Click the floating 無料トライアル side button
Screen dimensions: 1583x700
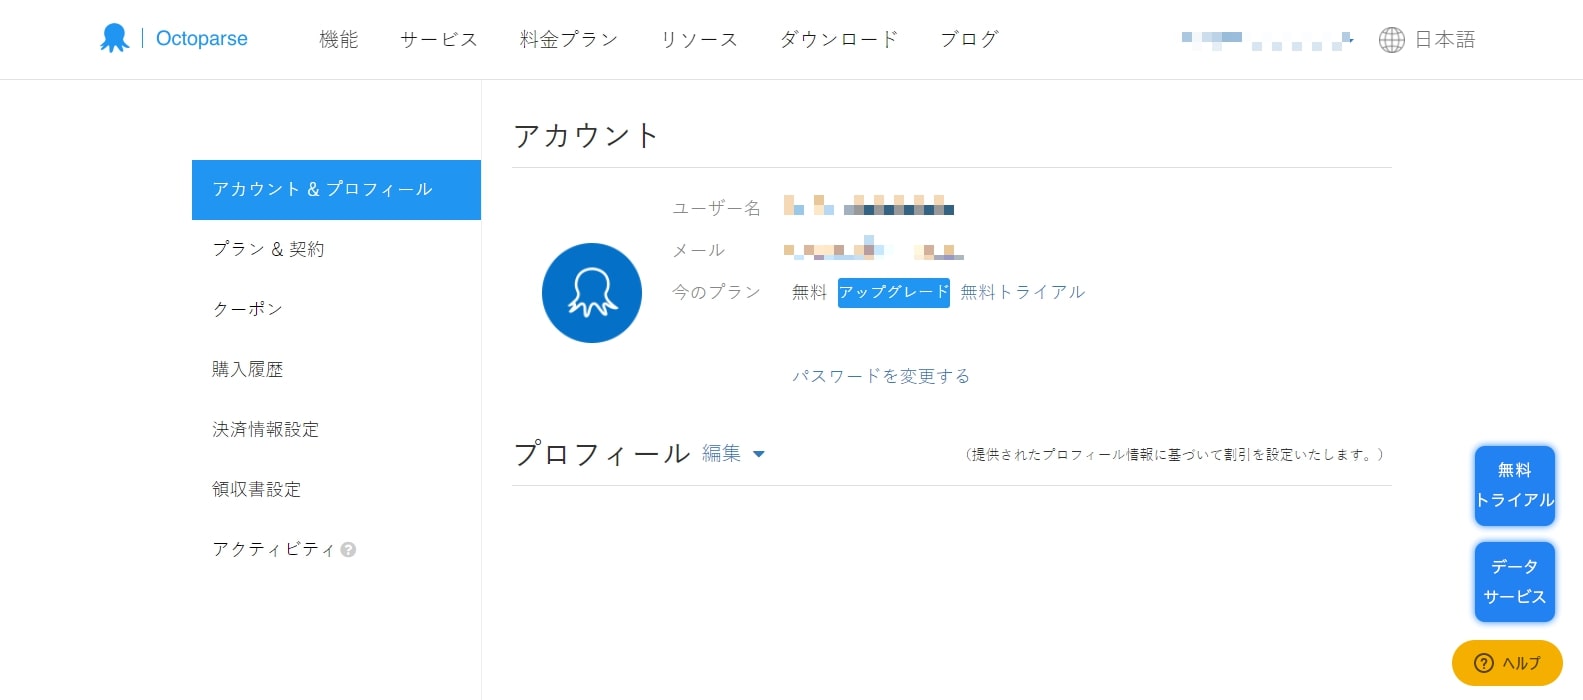tap(1514, 486)
